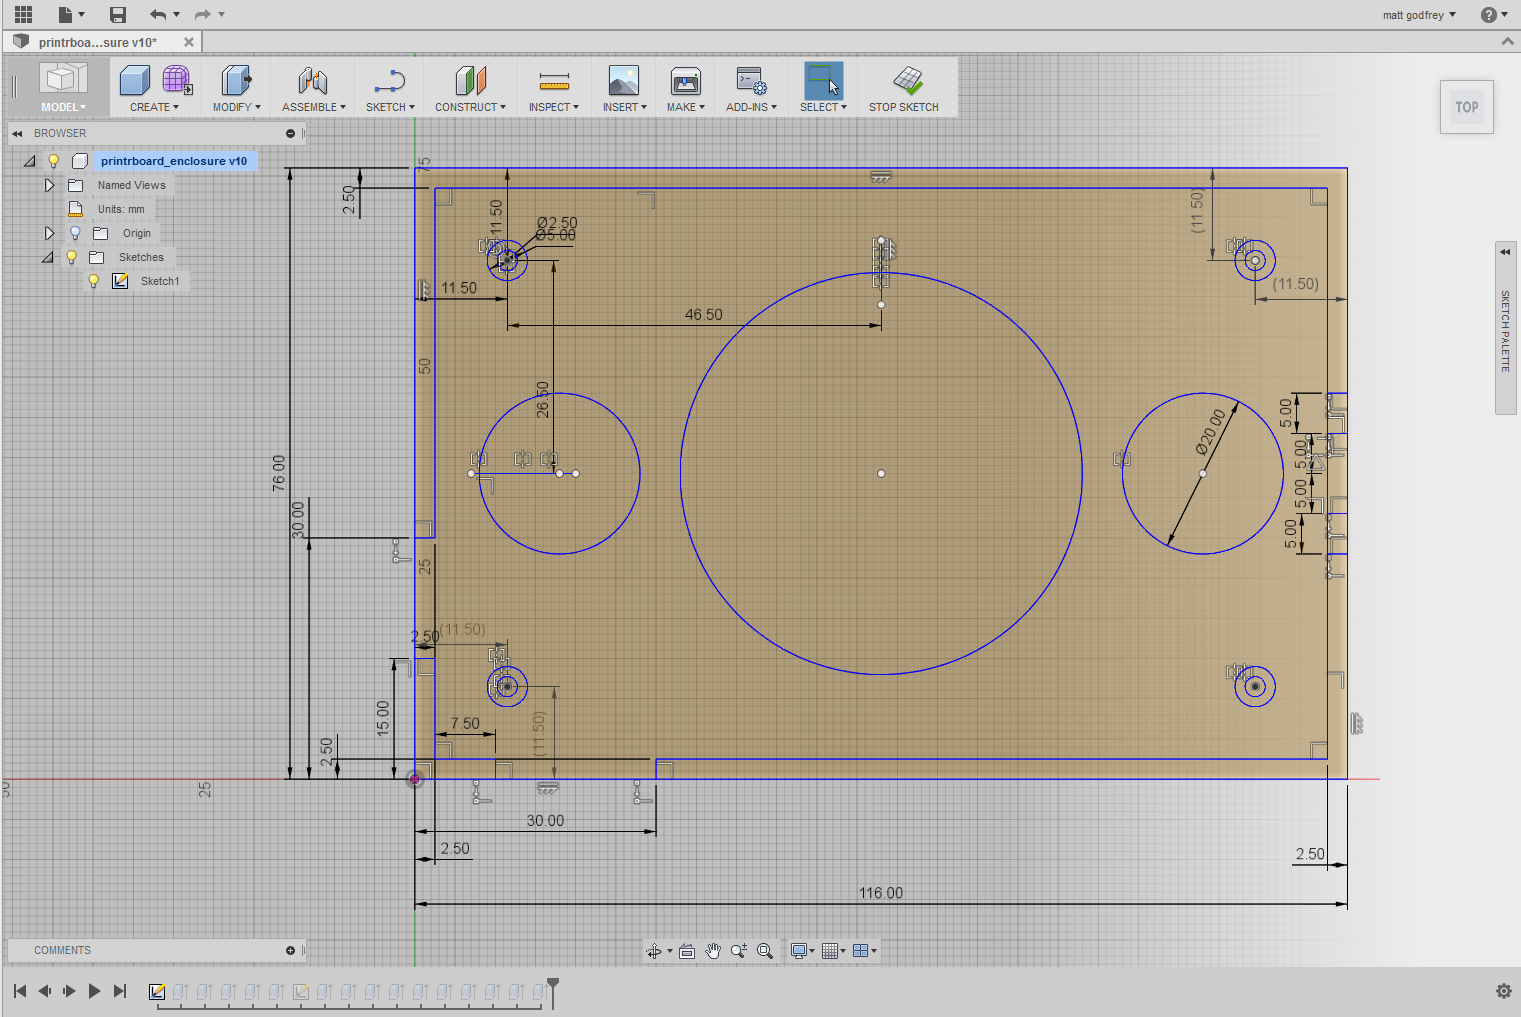This screenshot has width=1521, height=1017.
Task: Expand the Named Views tree node
Action: point(49,185)
